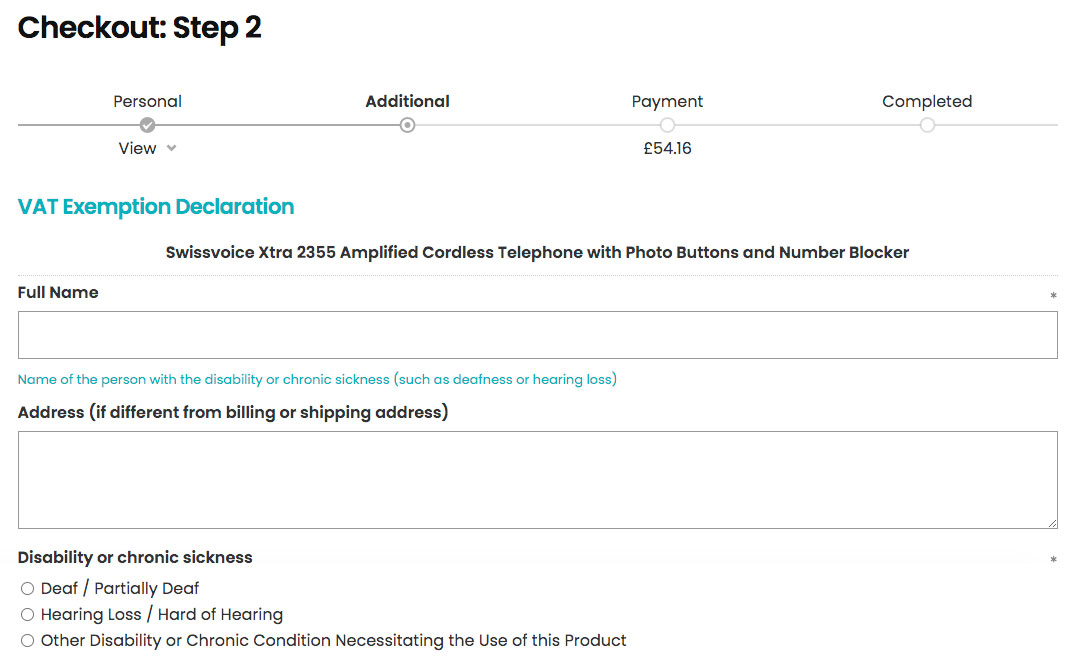Image resolution: width=1077 pixels, height=660 pixels.
Task: Click the Swissvoice Xtra 2355 product title
Action: (x=538, y=252)
